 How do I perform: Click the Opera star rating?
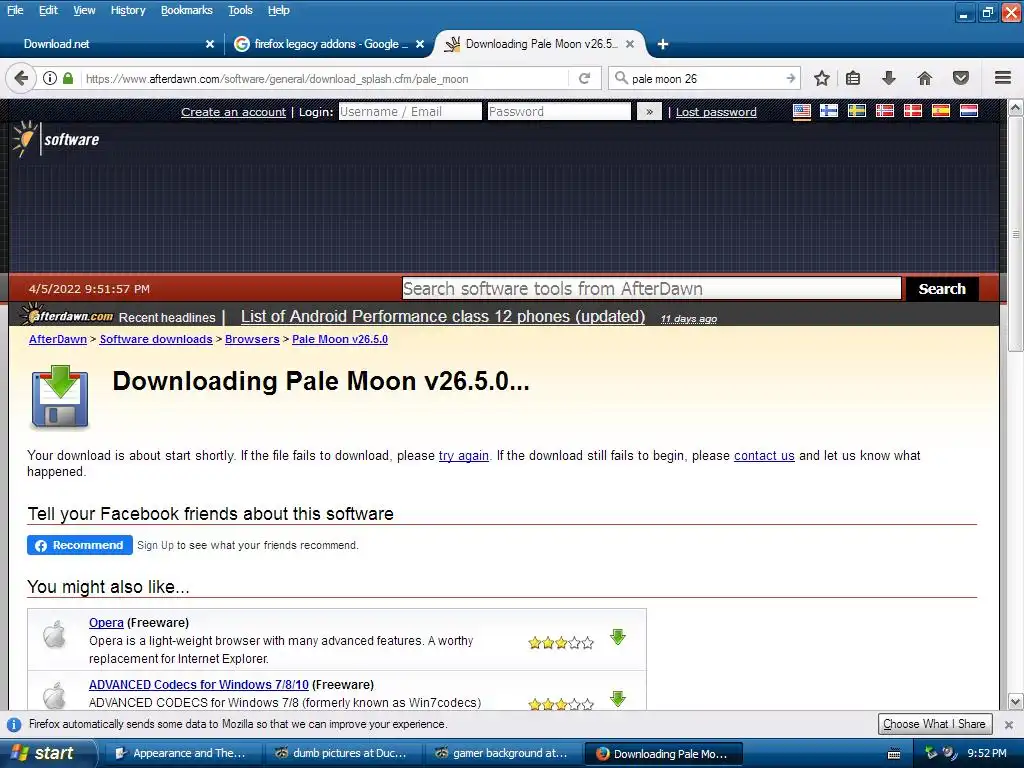tap(561, 643)
